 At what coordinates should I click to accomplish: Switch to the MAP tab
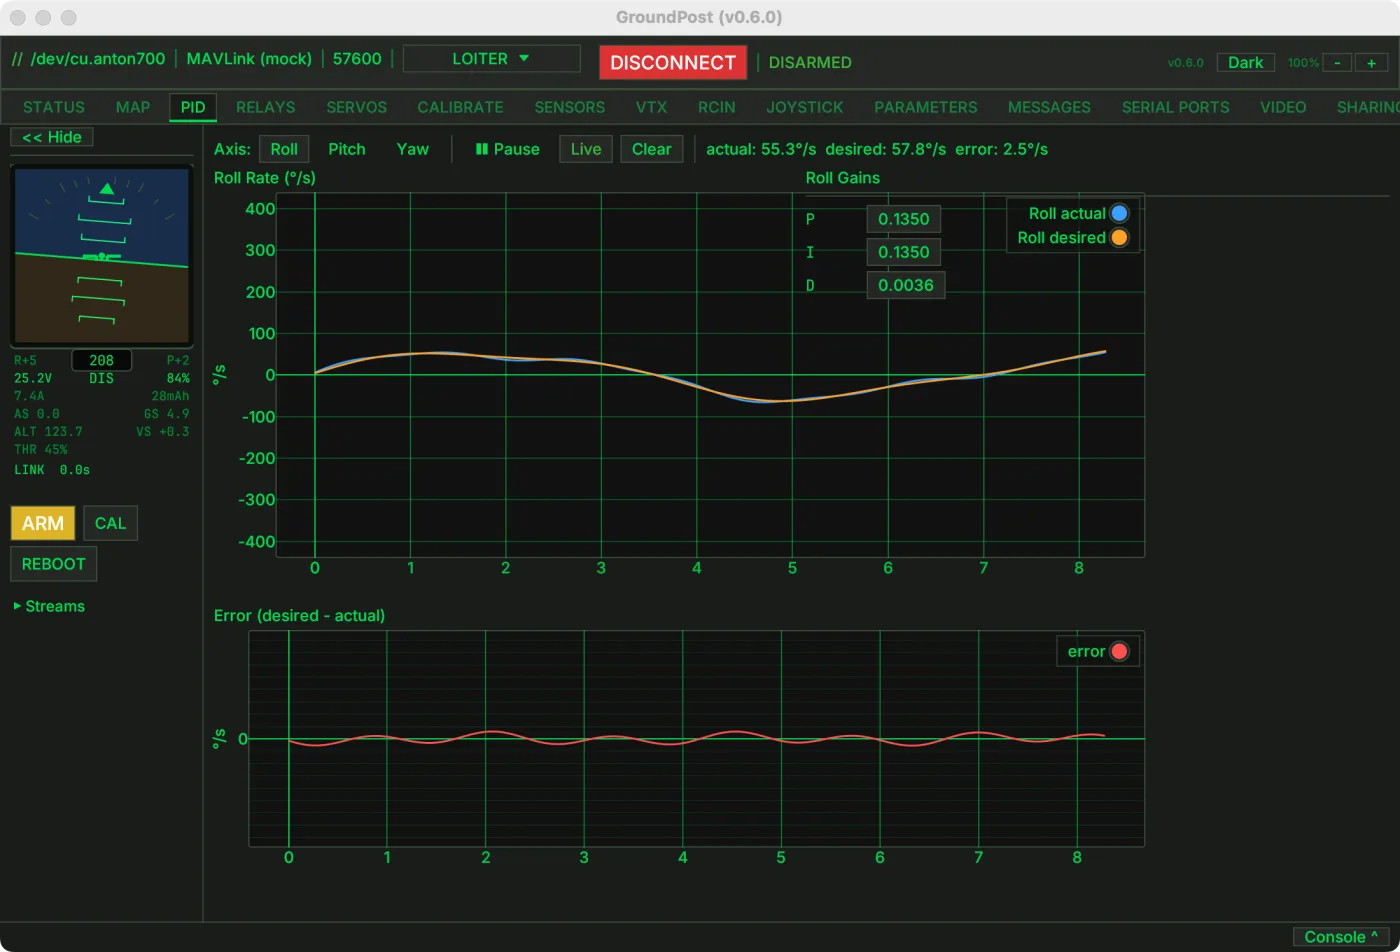click(133, 107)
